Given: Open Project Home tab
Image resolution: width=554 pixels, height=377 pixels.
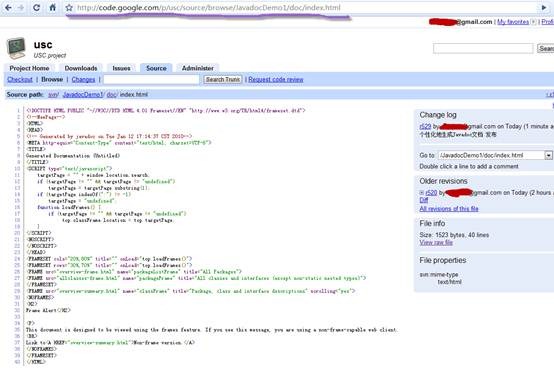Looking at the screenshot, I should pos(29,68).
